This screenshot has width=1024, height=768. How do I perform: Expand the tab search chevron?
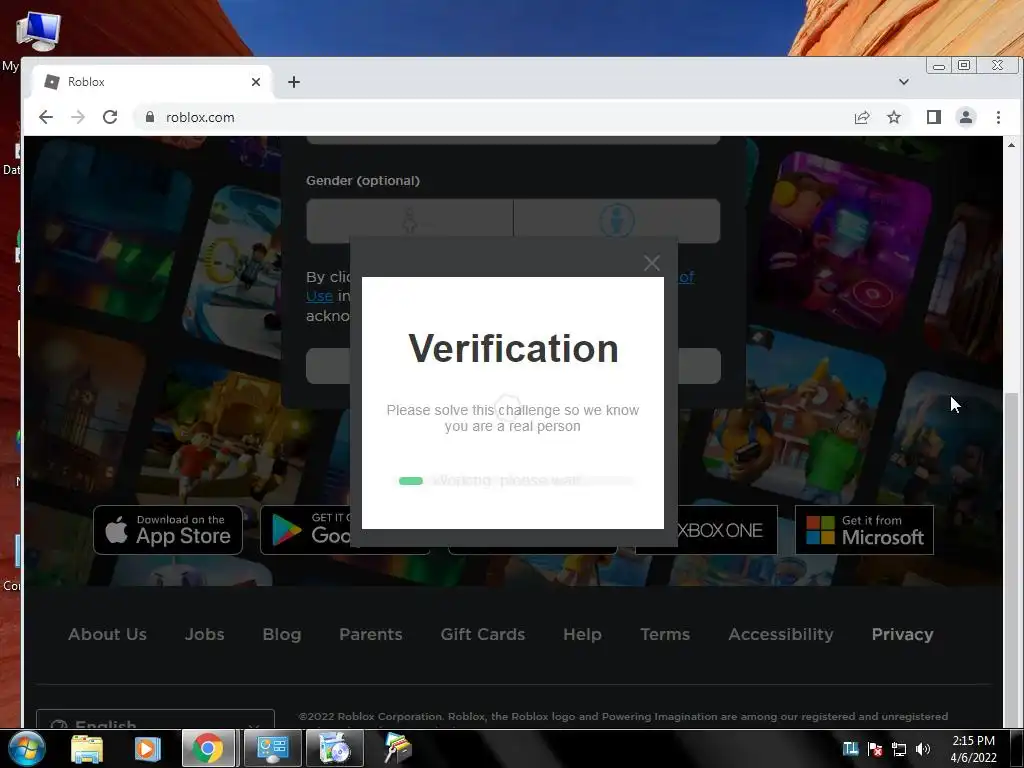coord(904,82)
